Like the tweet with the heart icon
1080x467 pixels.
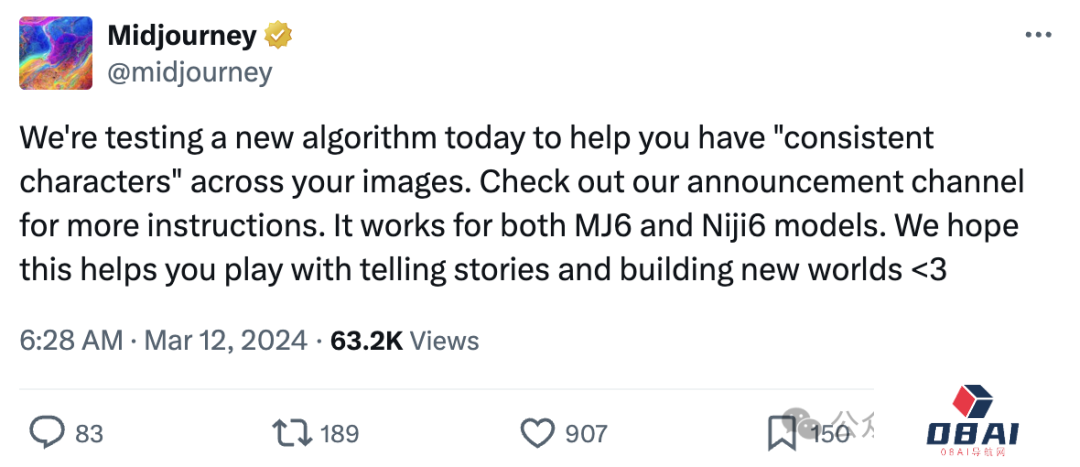coord(538,433)
